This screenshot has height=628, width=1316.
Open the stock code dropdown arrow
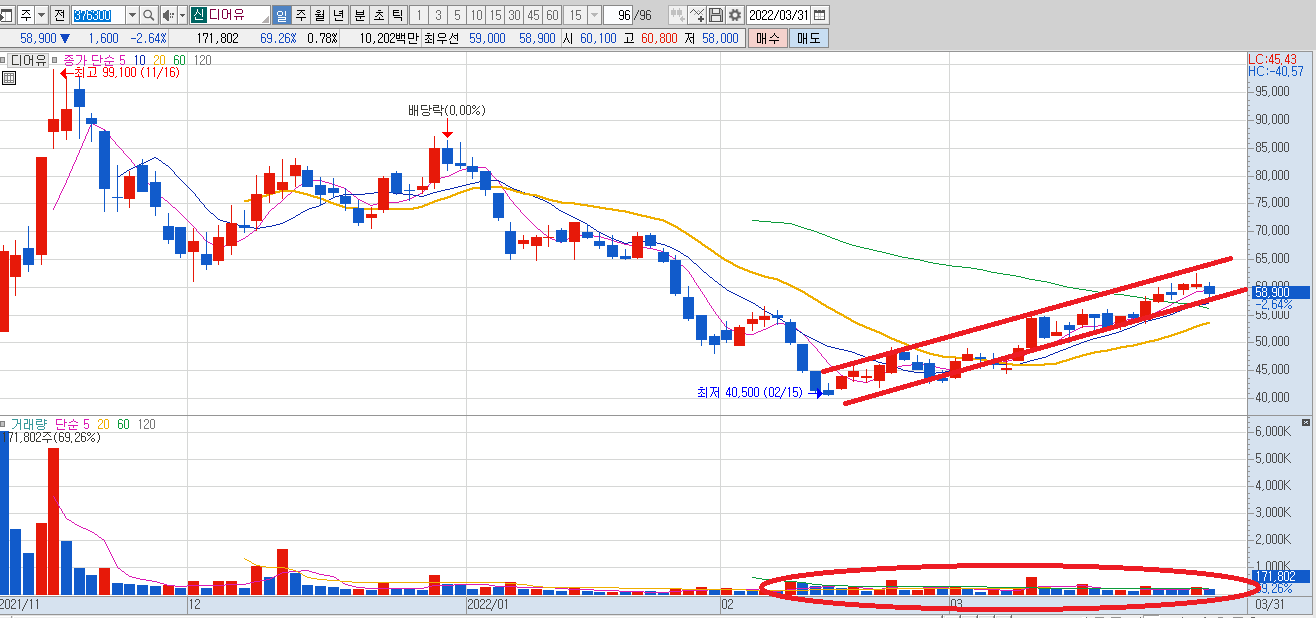132,15
